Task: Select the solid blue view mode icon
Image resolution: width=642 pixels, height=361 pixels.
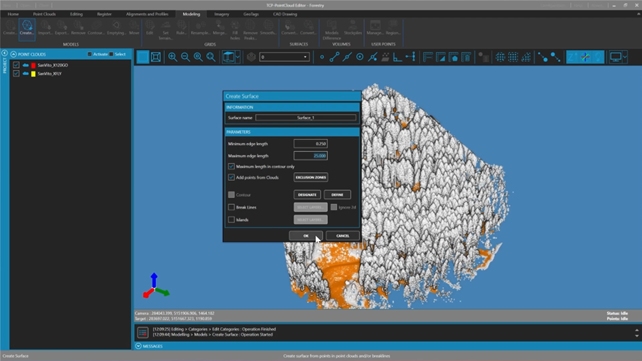Action: point(142,57)
